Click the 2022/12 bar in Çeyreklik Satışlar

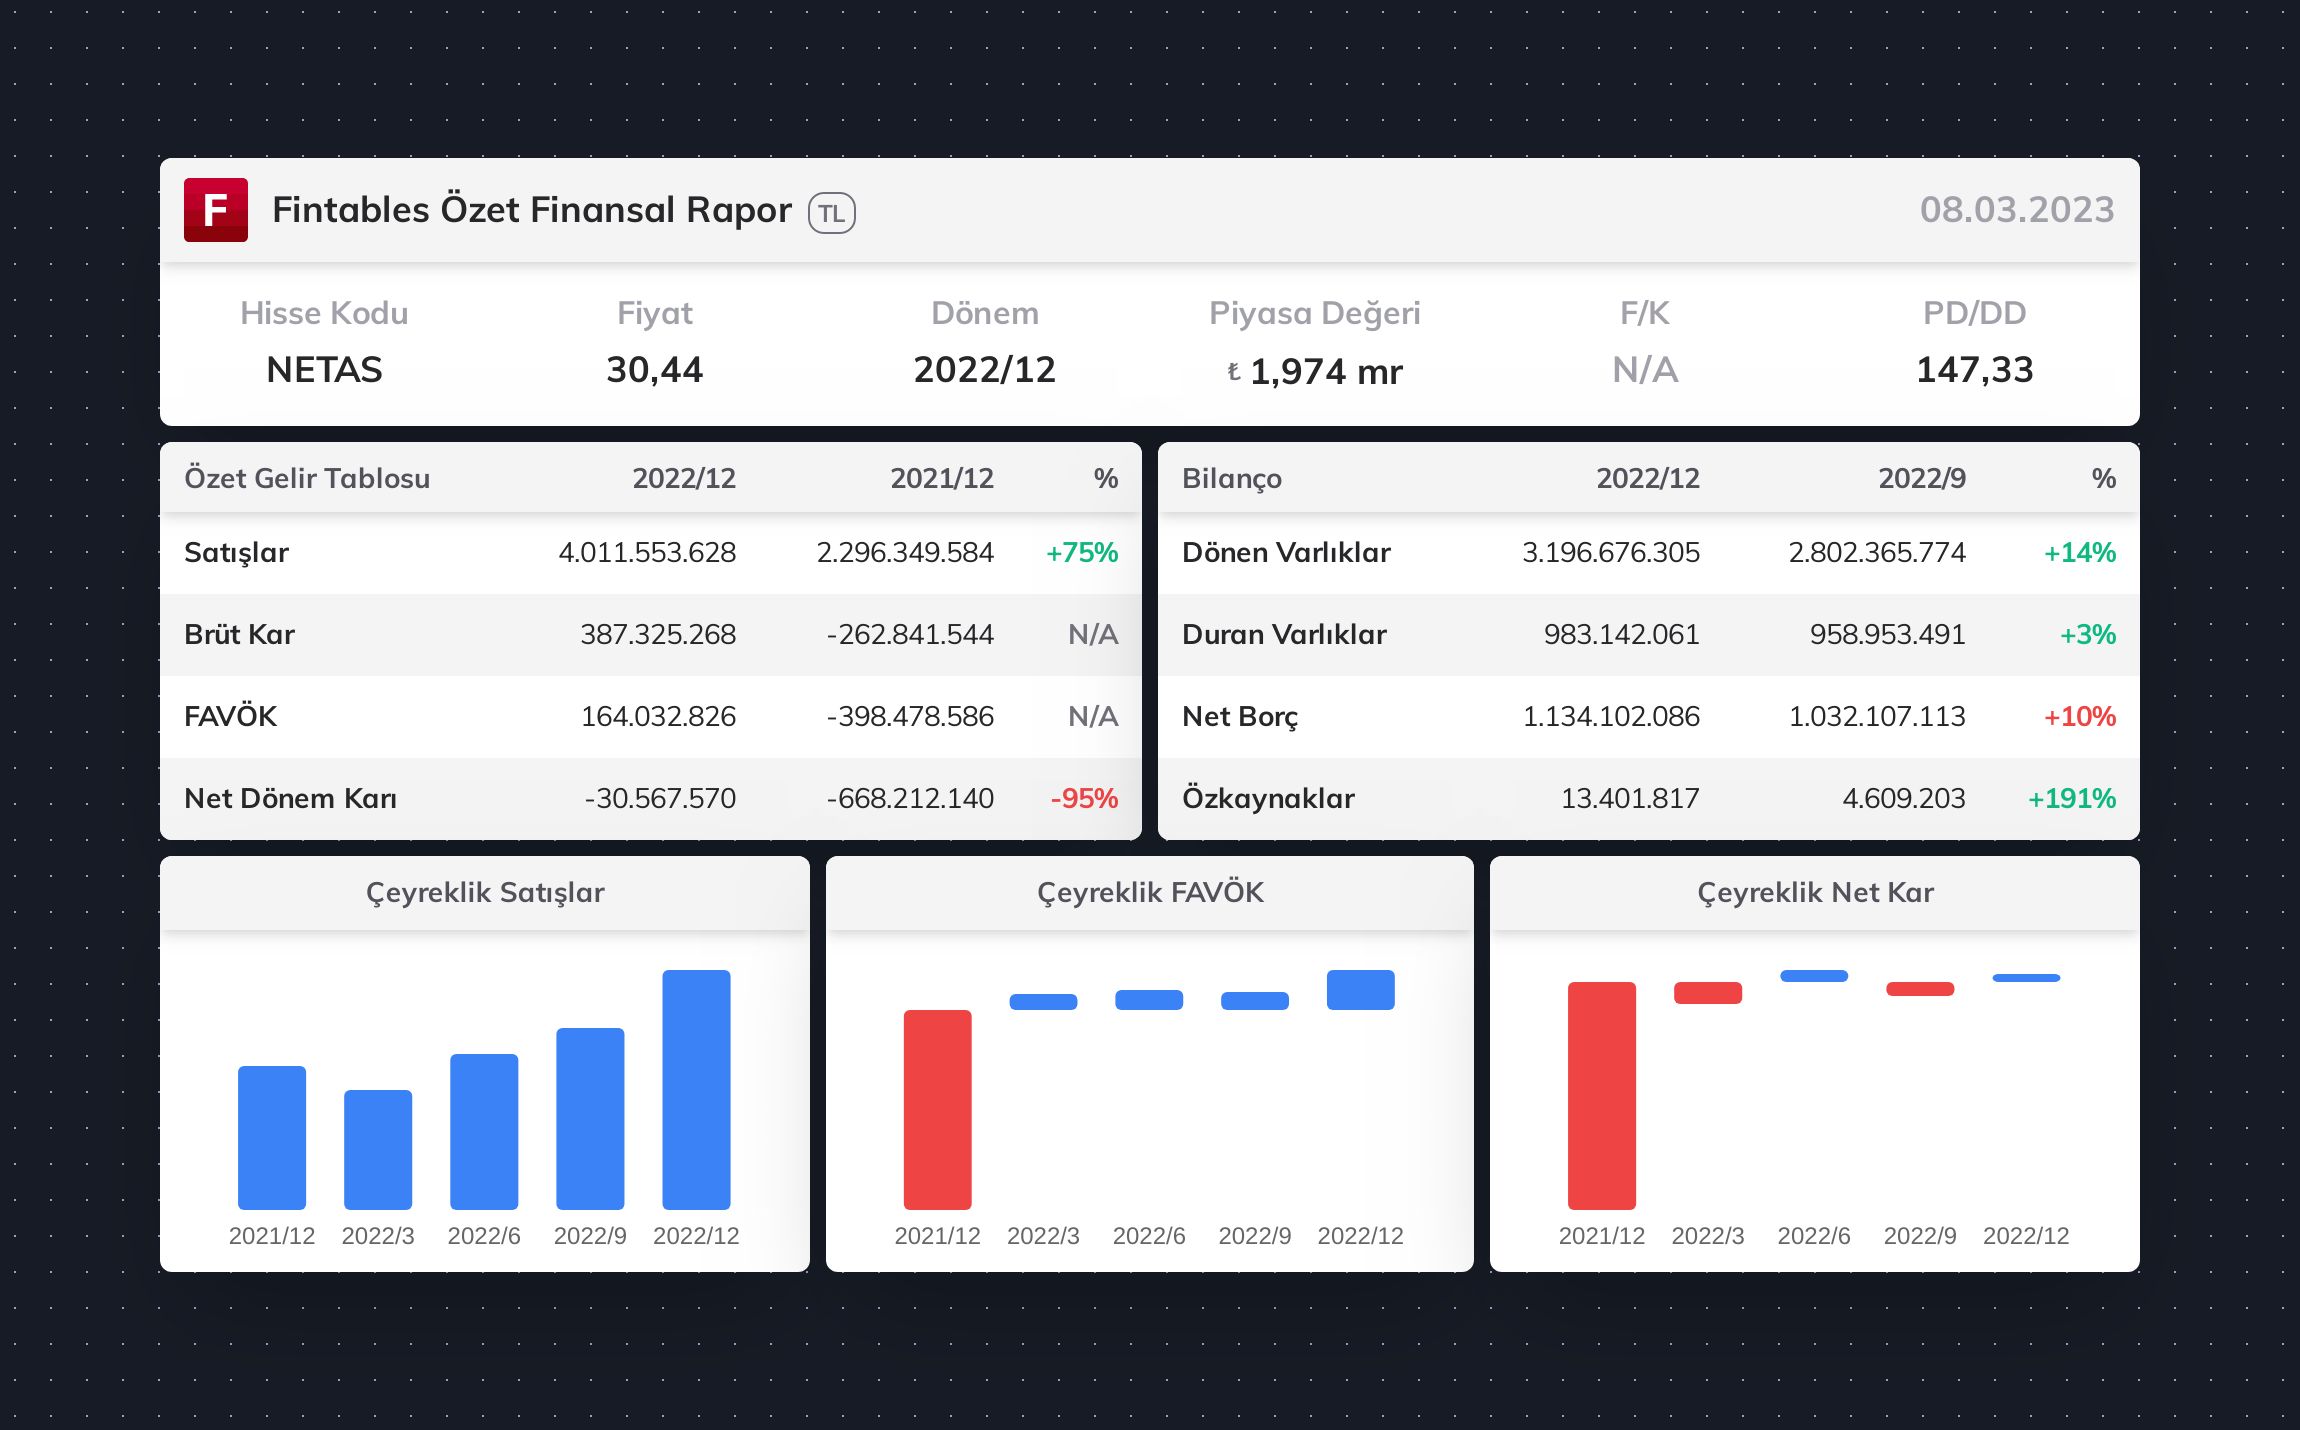[x=696, y=1090]
